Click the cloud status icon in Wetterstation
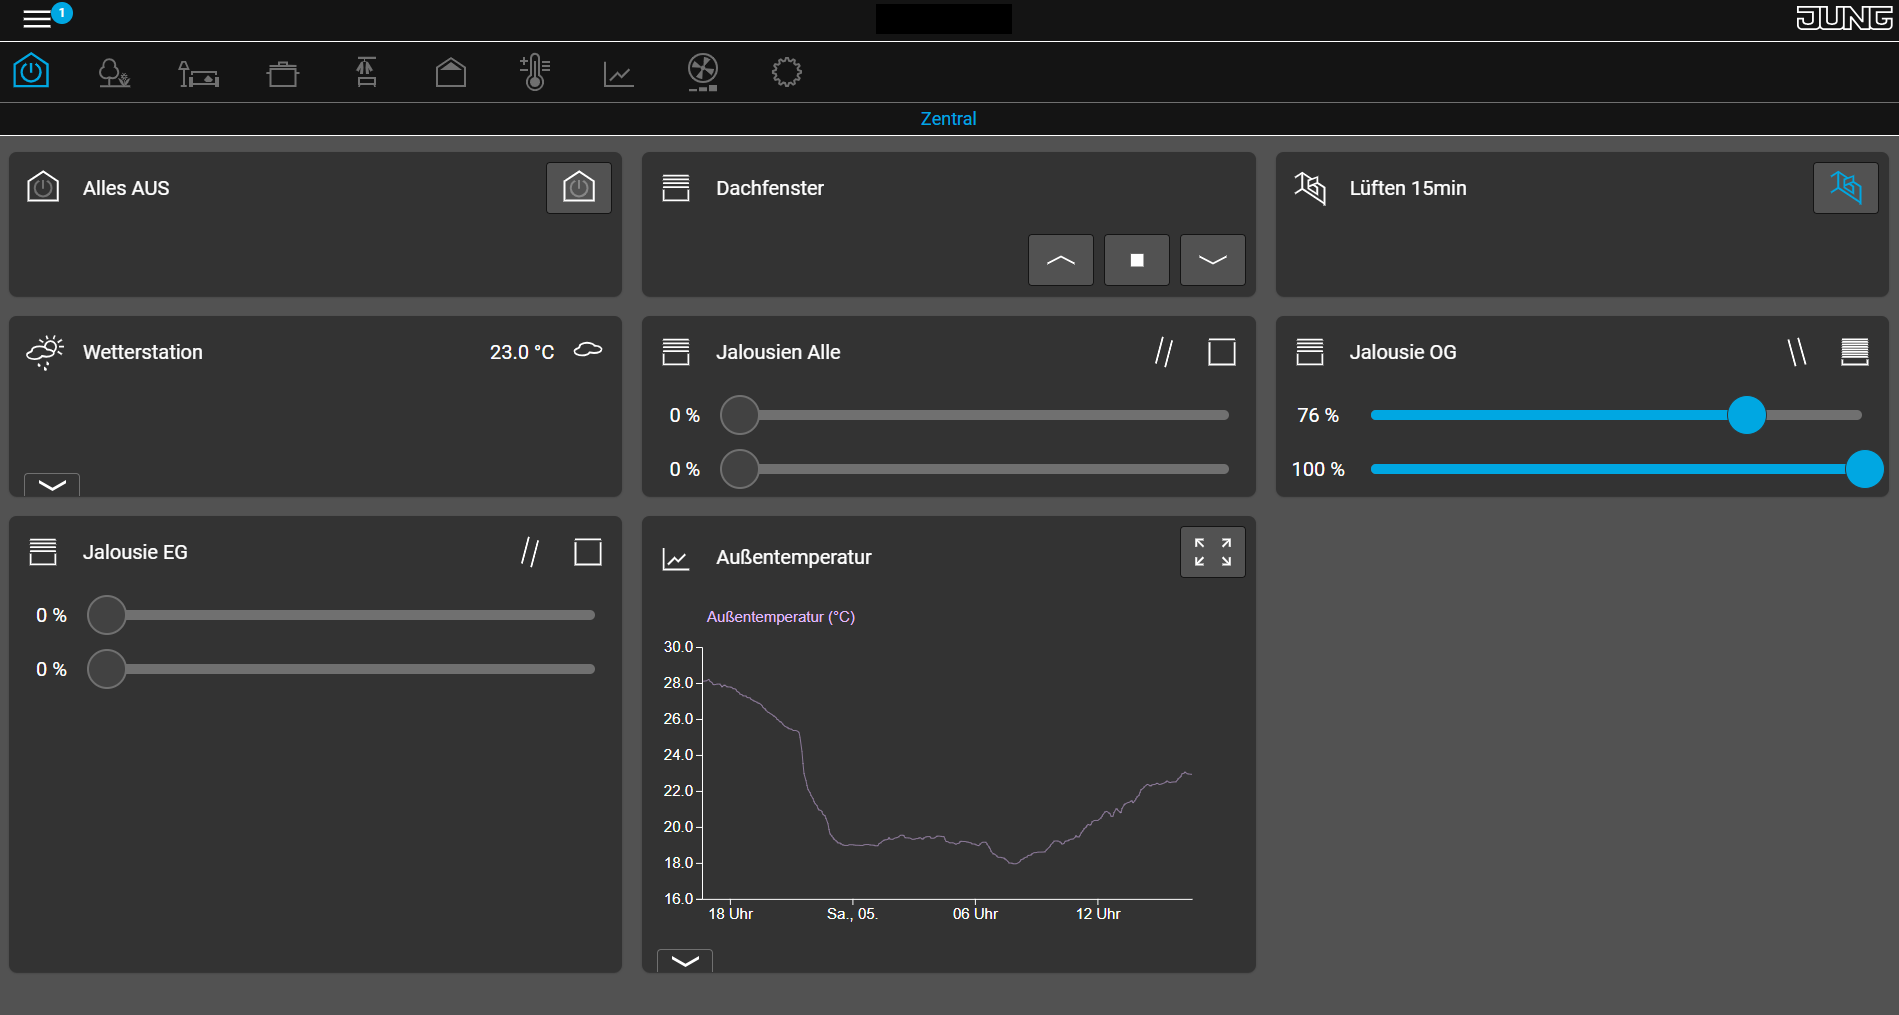The width and height of the screenshot is (1899, 1015). tap(588, 350)
